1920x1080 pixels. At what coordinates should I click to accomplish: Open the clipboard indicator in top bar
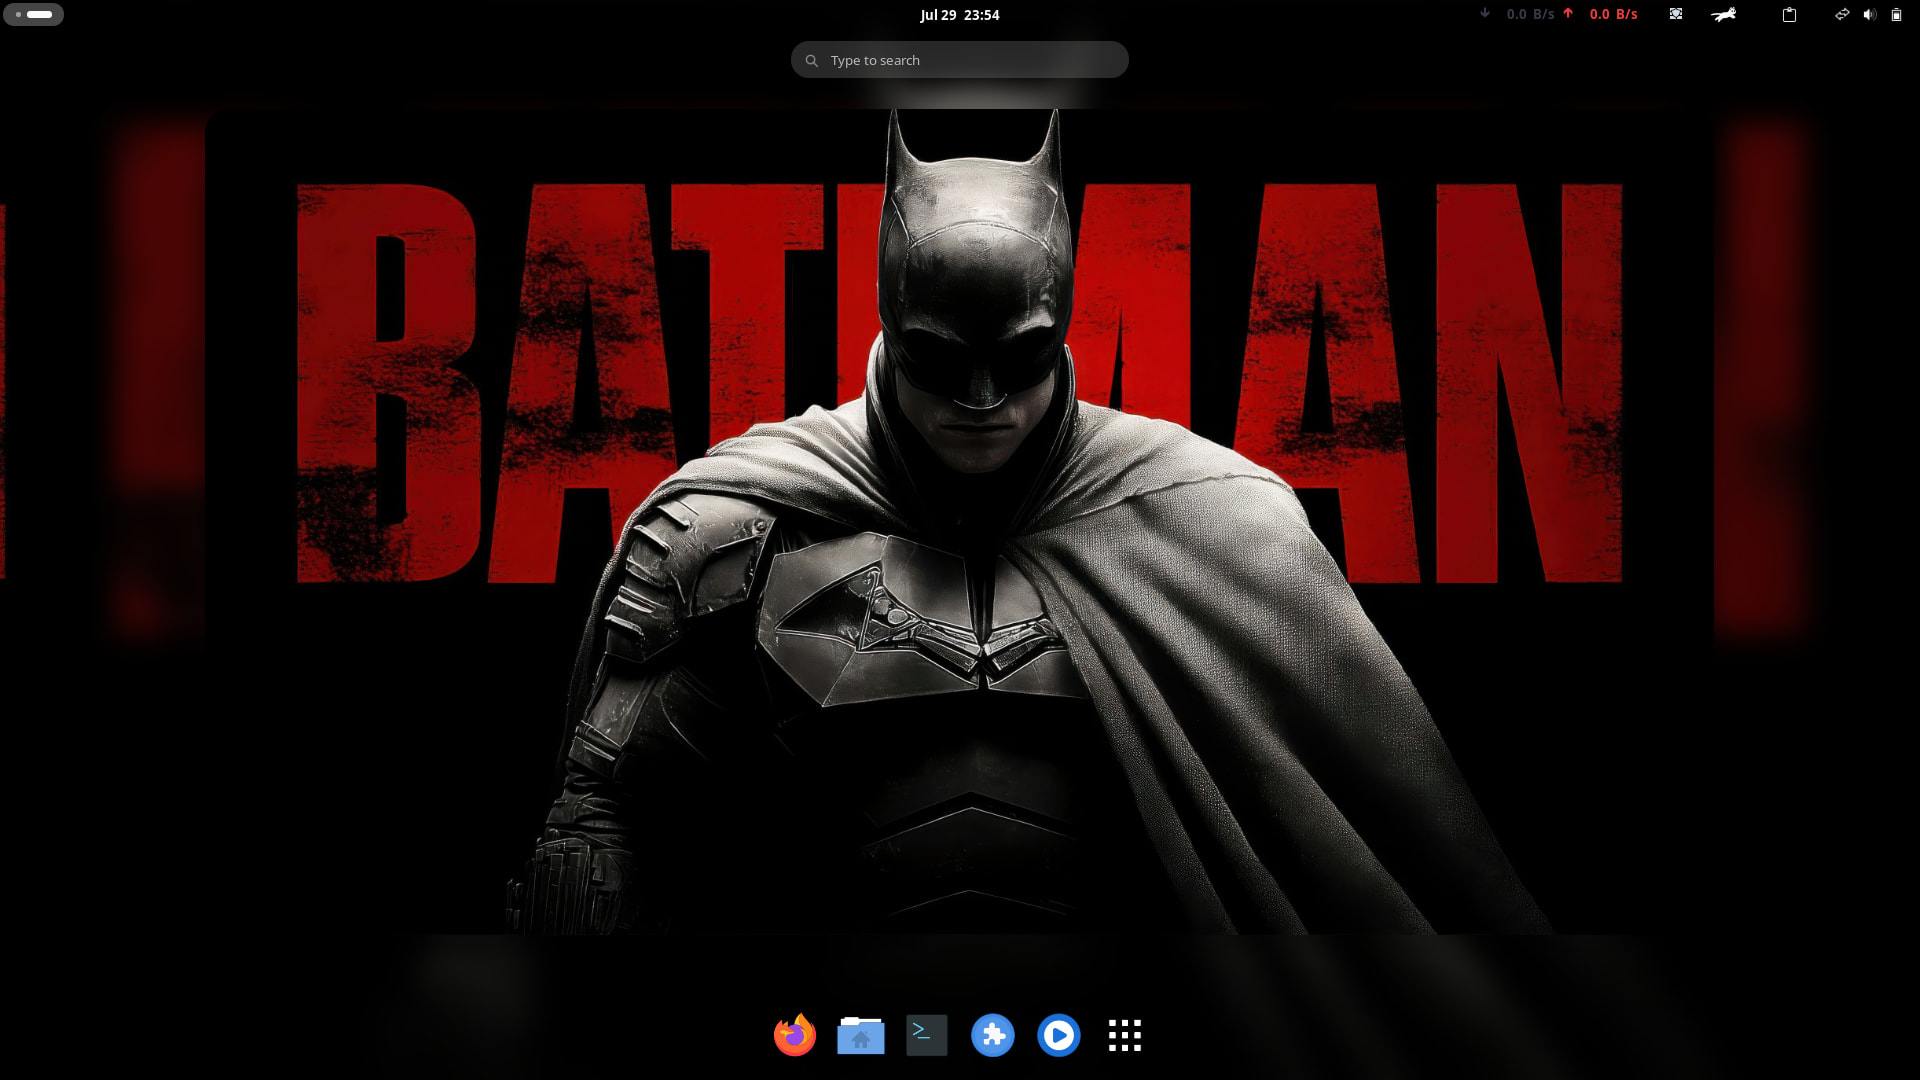1790,14
